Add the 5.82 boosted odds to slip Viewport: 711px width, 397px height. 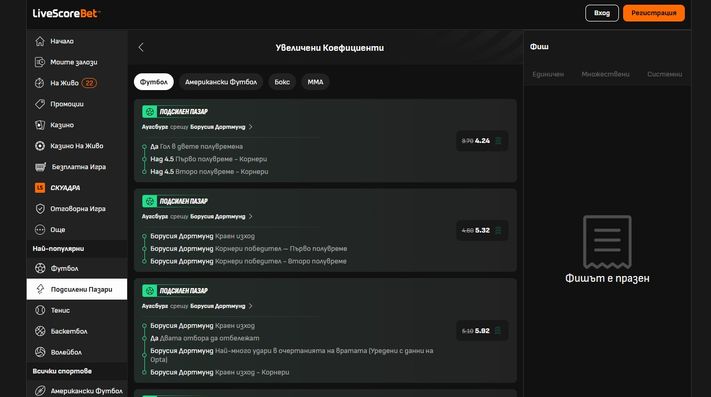click(482, 331)
